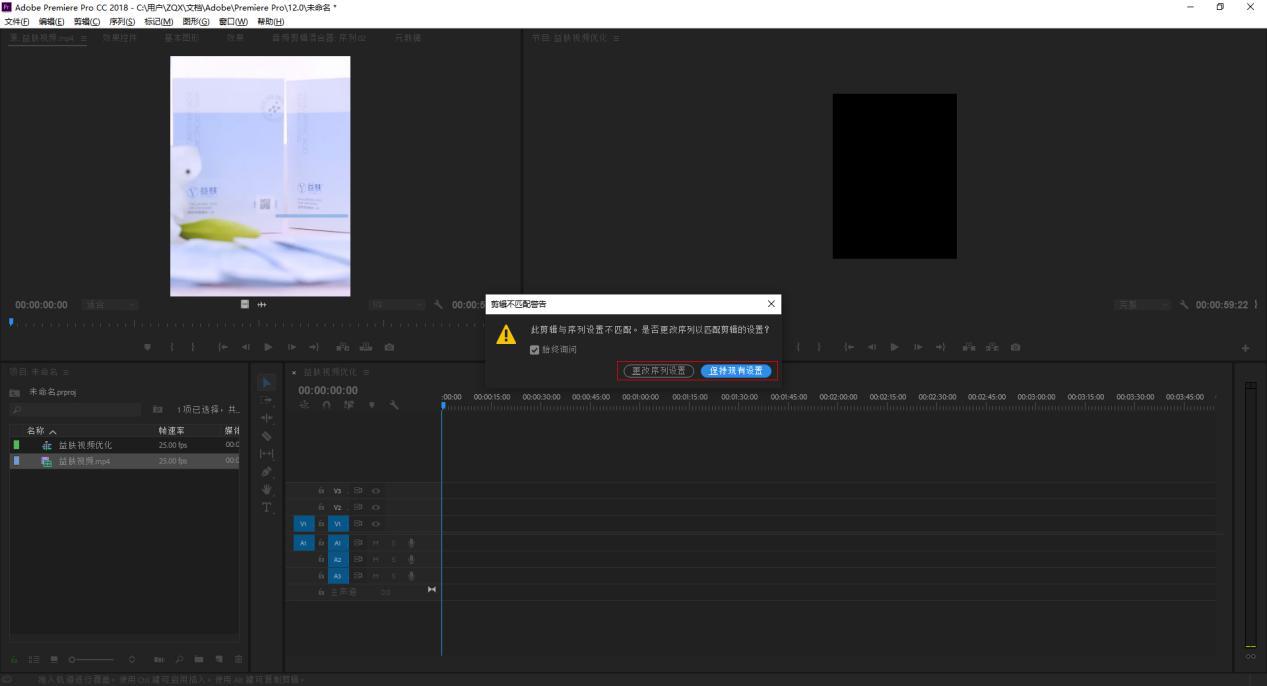Open Program monitor settings wrench
The width and height of the screenshot is (1267, 686).
point(1184,305)
